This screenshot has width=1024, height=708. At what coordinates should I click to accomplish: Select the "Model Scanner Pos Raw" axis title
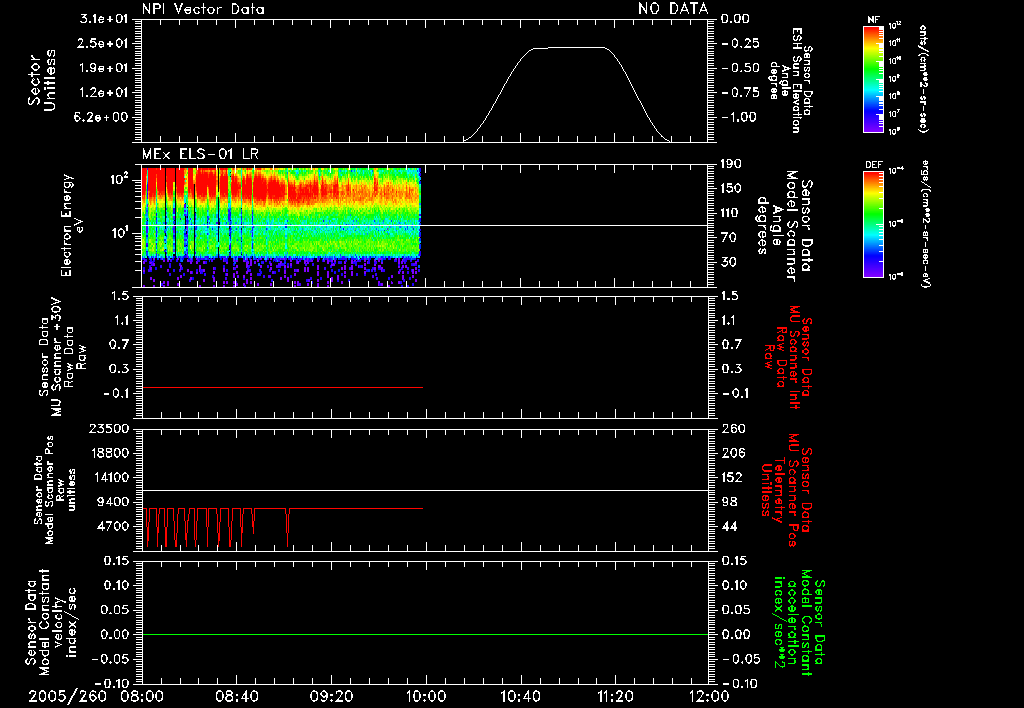pyautogui.click(x=54, y=490)
